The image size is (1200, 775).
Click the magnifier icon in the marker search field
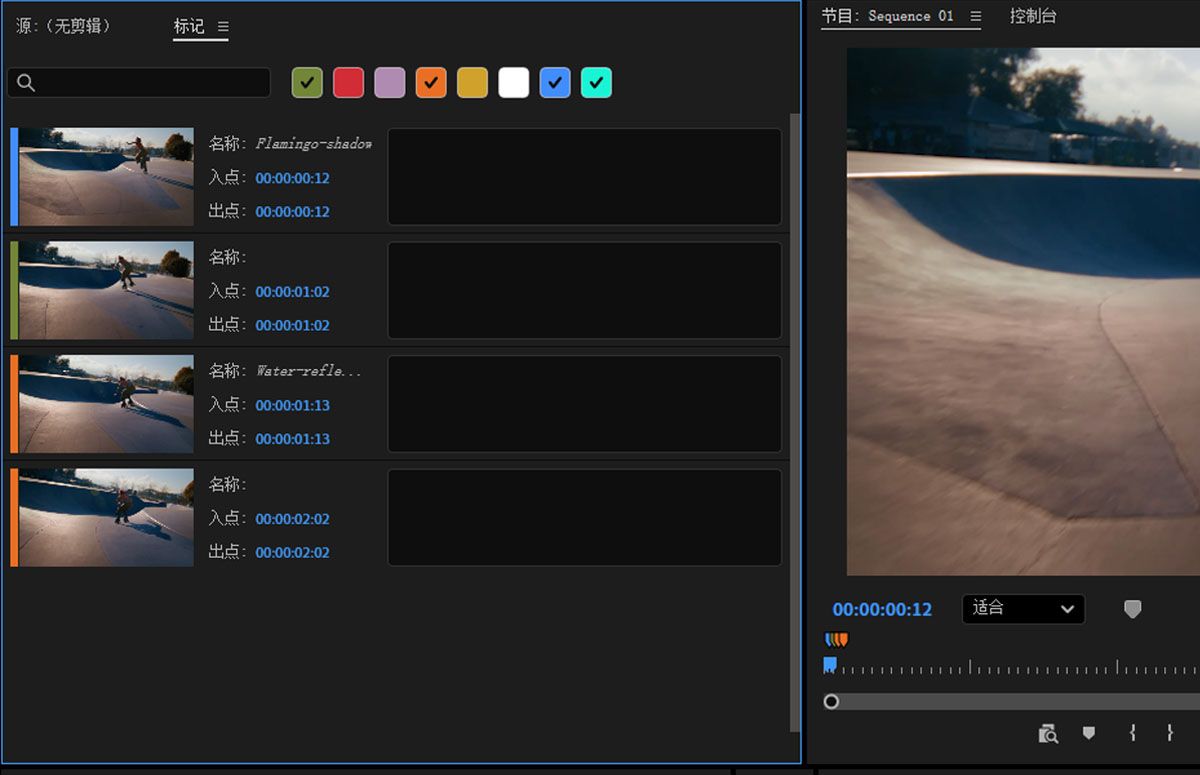(x=25, y=82)
